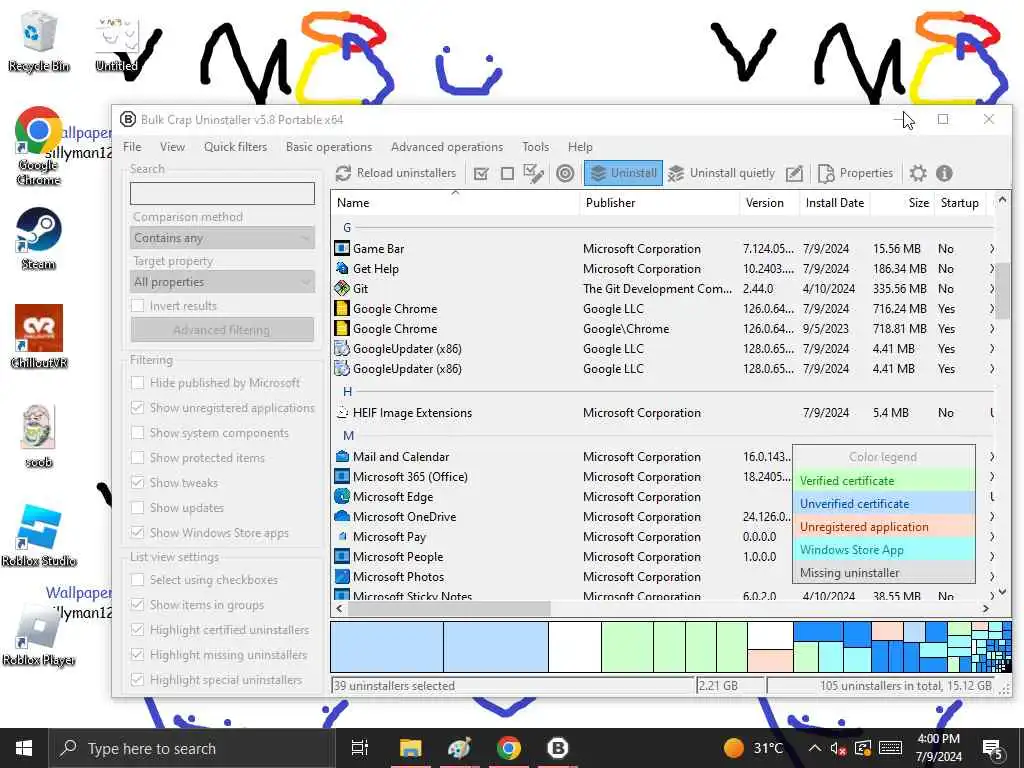Toggle Show Windows Store apps checkbox

[x=138, y=533]
